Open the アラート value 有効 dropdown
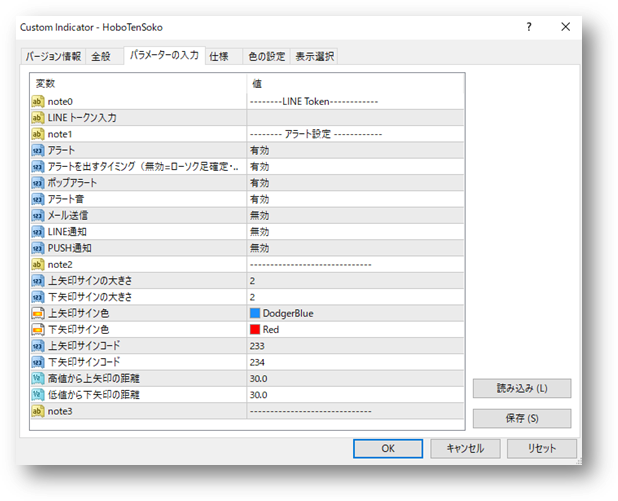The image size is (618, 501). coord(355,151)
